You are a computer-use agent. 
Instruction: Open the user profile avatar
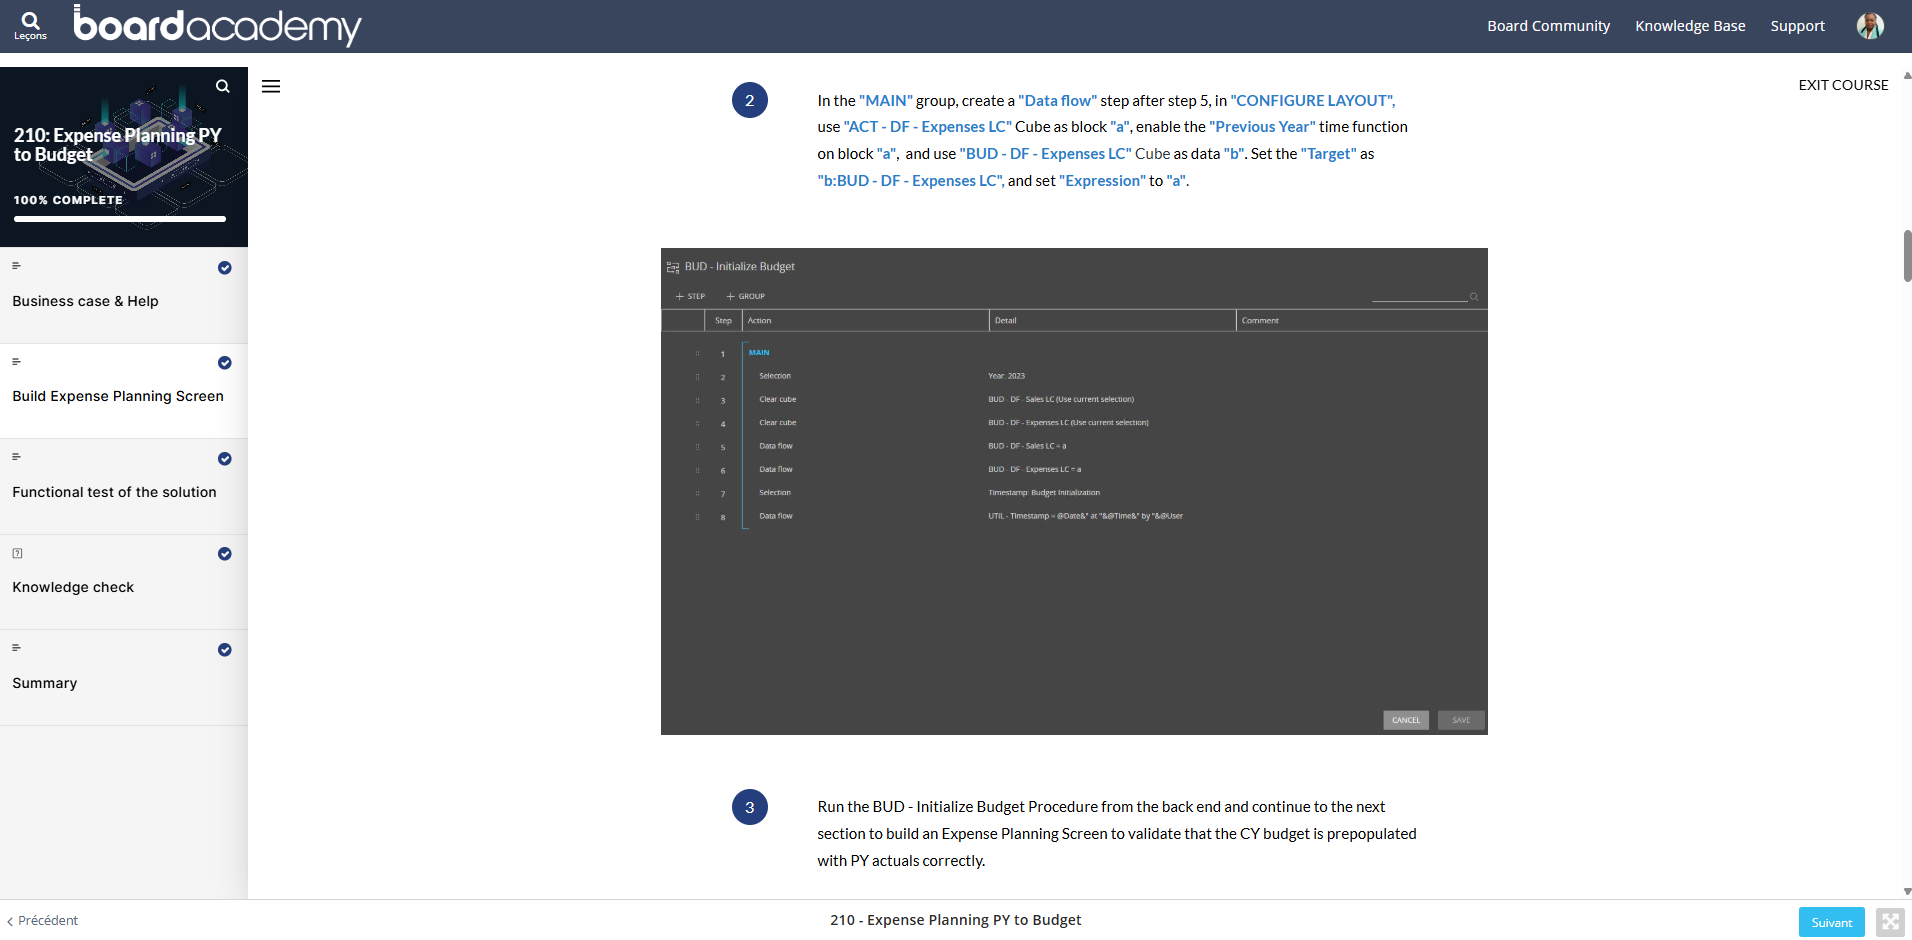[1870, 26]
